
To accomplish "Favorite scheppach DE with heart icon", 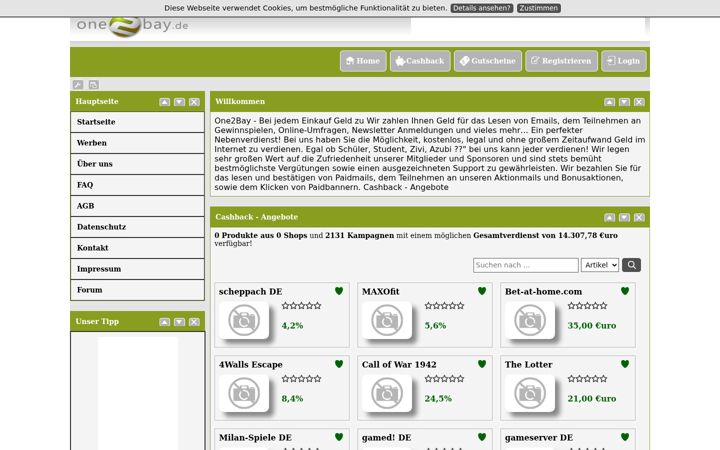I will point(339,291).
